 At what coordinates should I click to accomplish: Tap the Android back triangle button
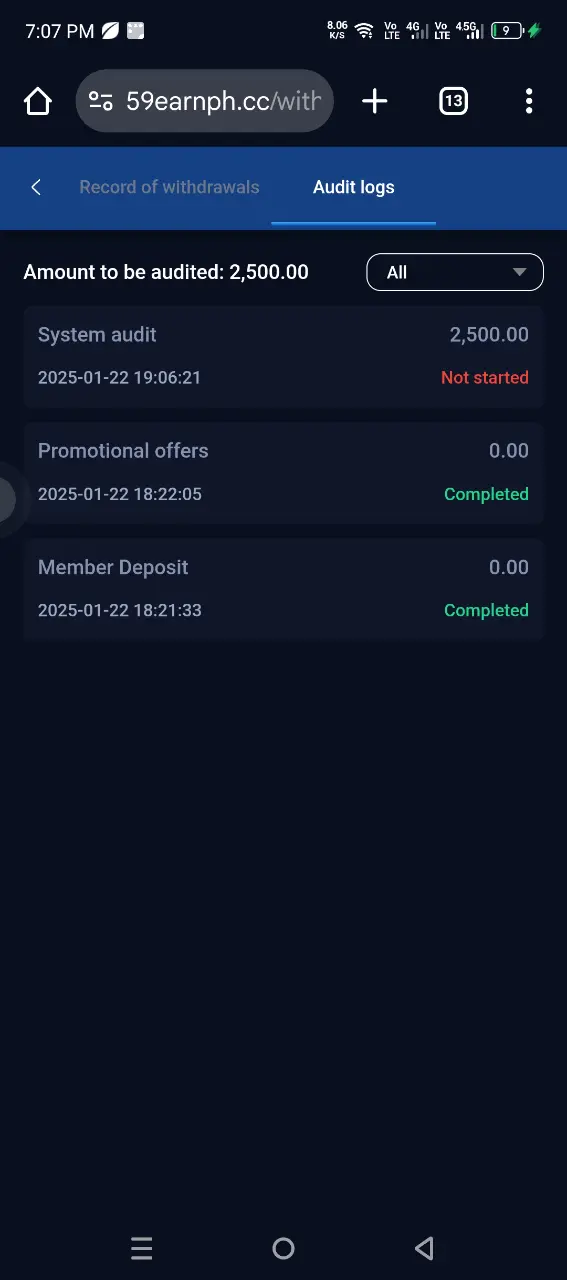coord(424,1248)
